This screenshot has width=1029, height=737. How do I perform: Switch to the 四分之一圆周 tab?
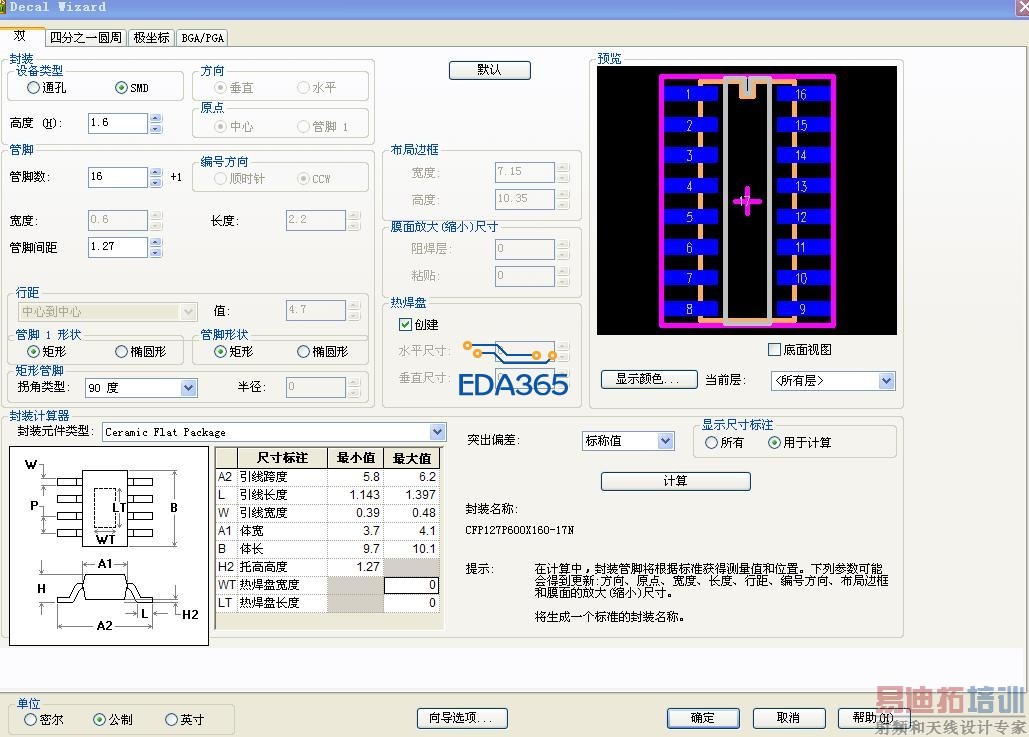(86, 37)
